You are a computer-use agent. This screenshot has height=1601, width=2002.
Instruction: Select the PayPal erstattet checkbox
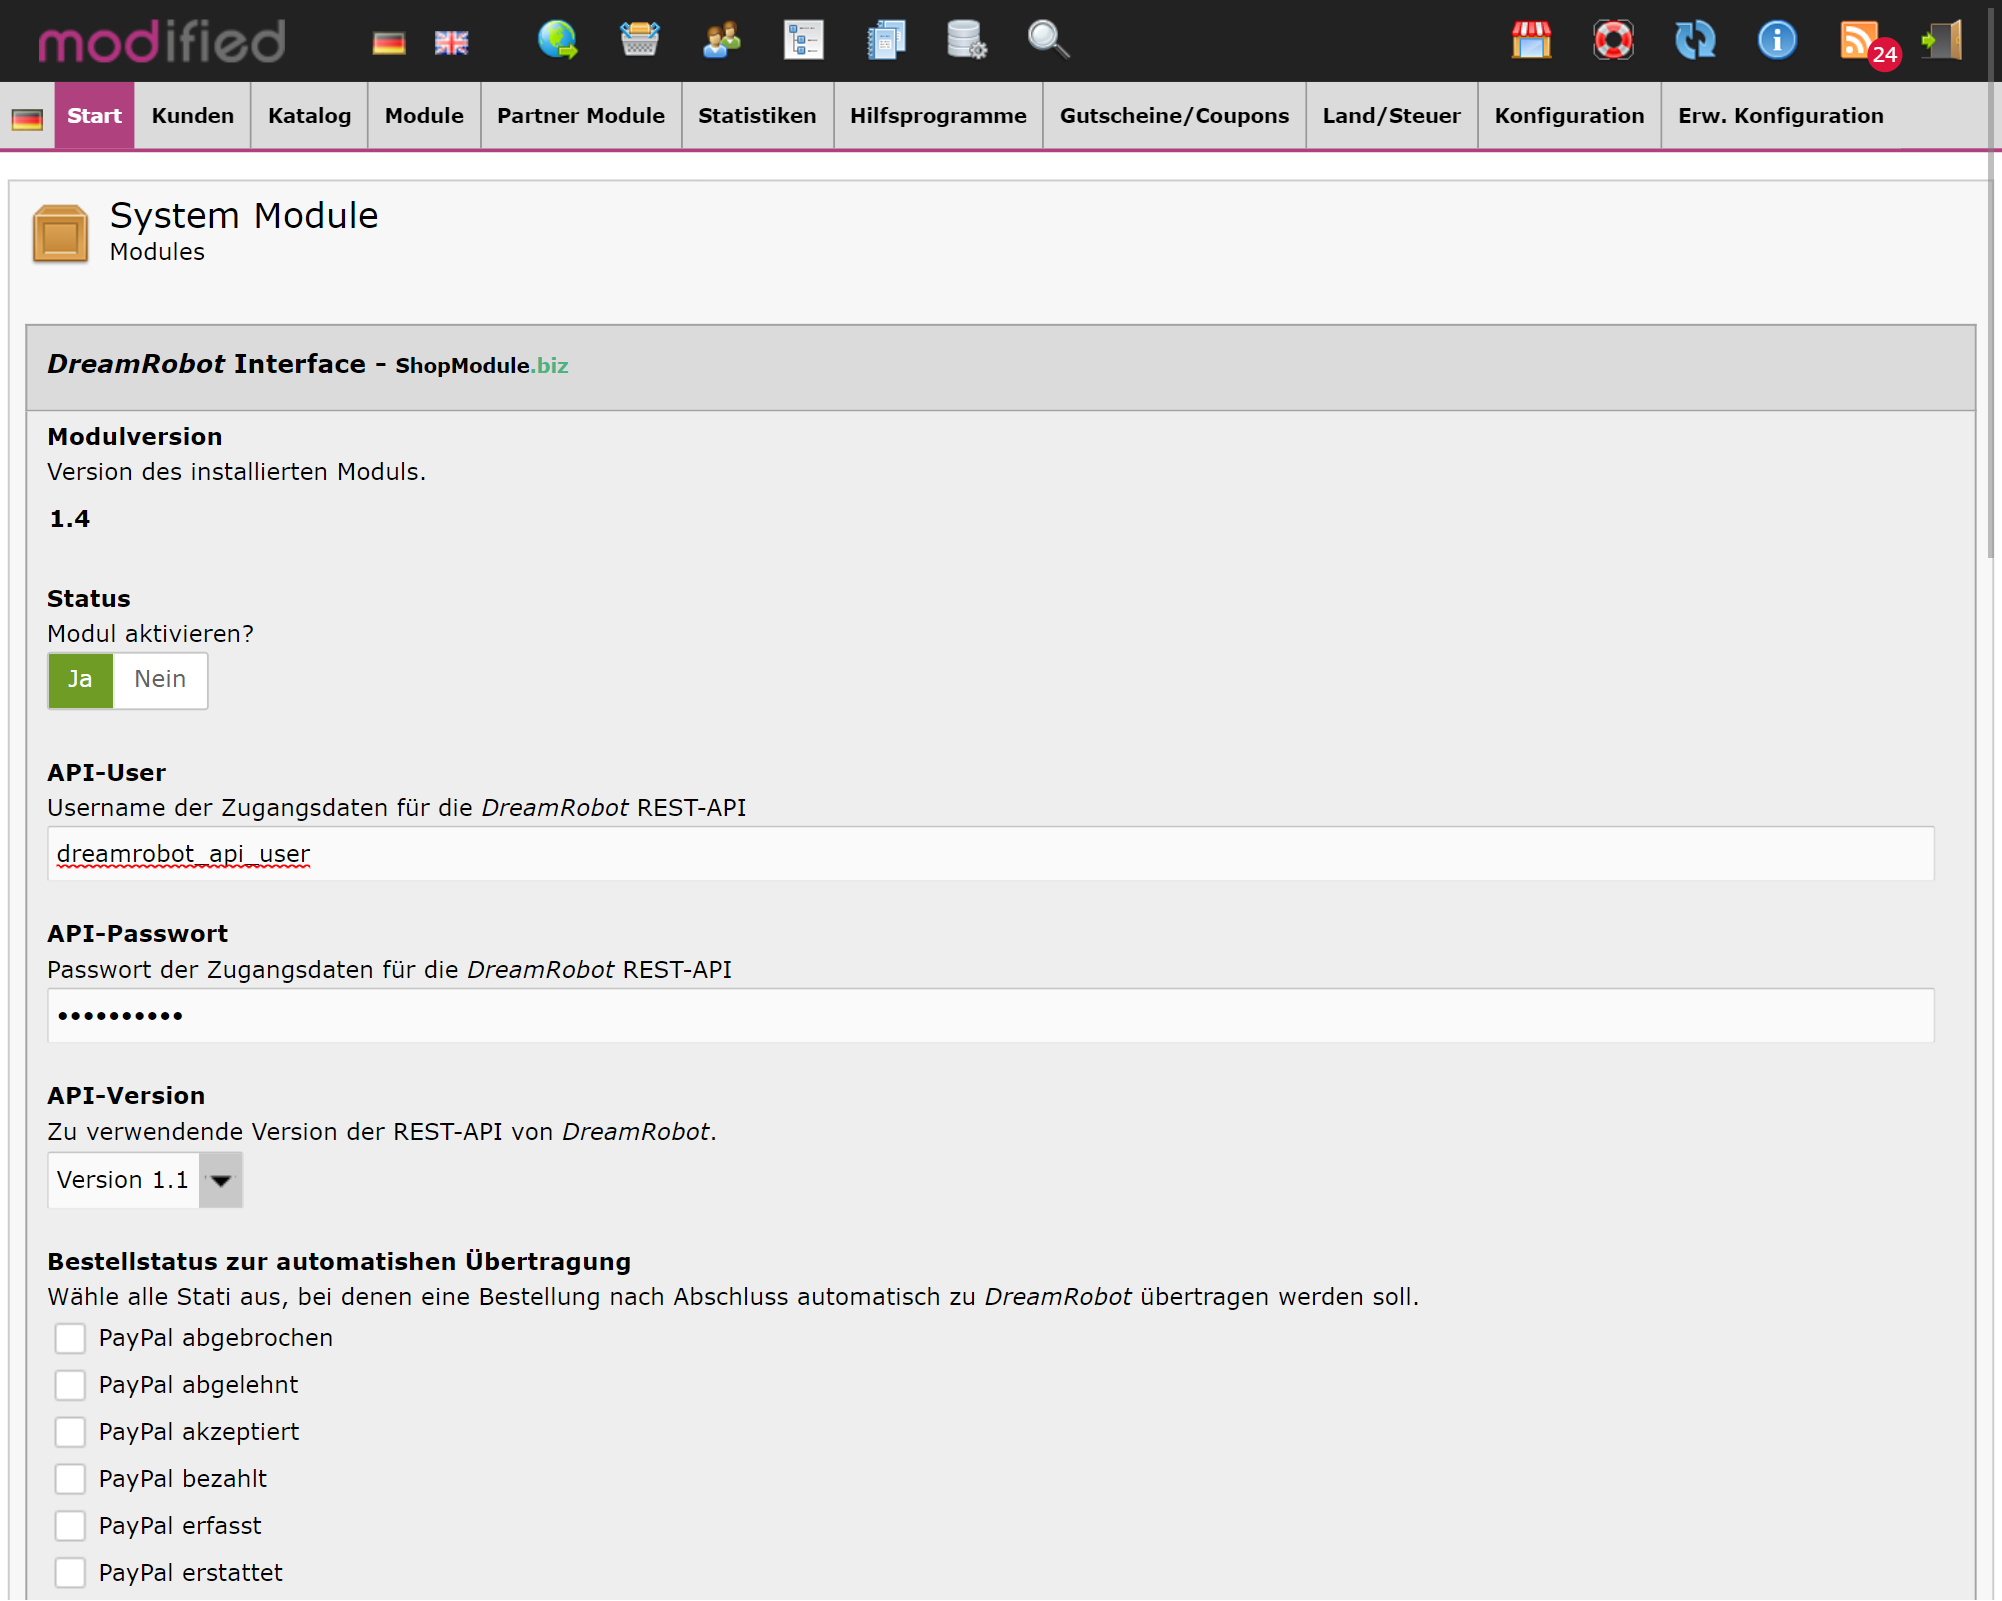point(70,1572)
